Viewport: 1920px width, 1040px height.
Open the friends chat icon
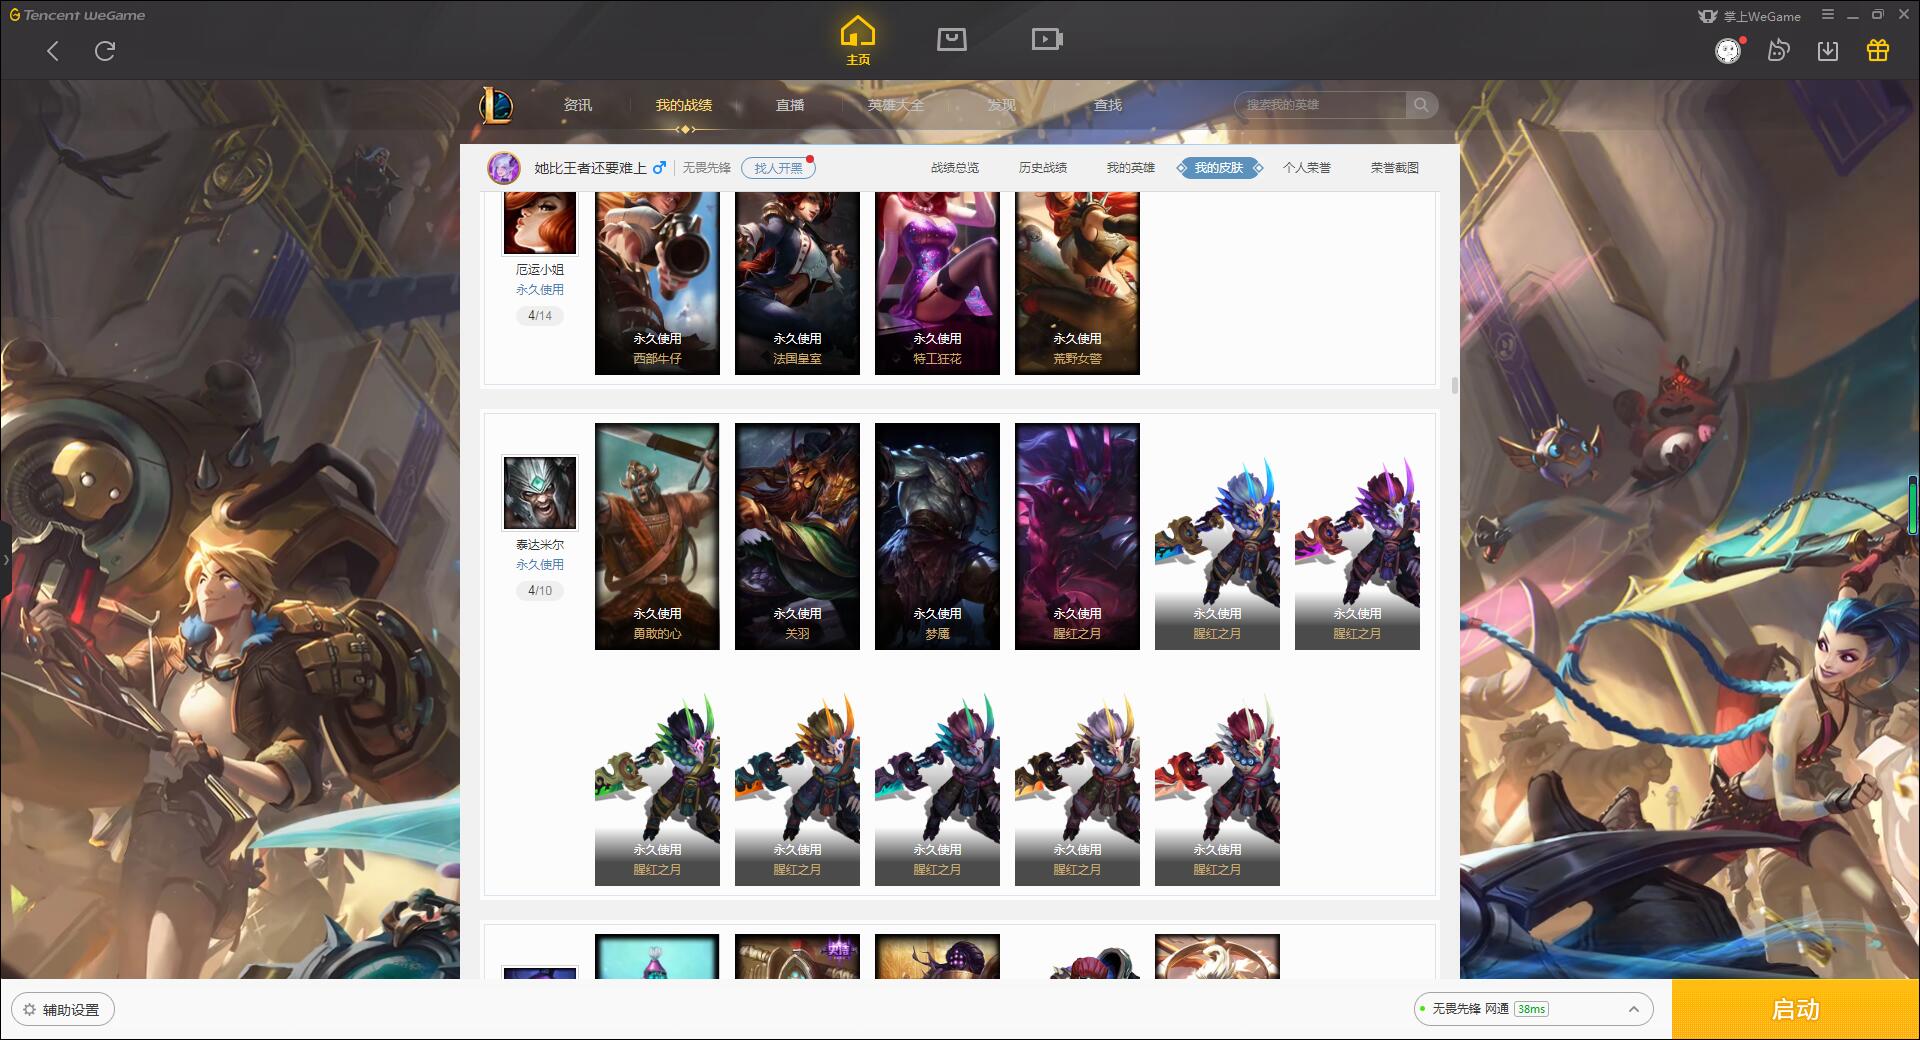(x=1778, y=50)
